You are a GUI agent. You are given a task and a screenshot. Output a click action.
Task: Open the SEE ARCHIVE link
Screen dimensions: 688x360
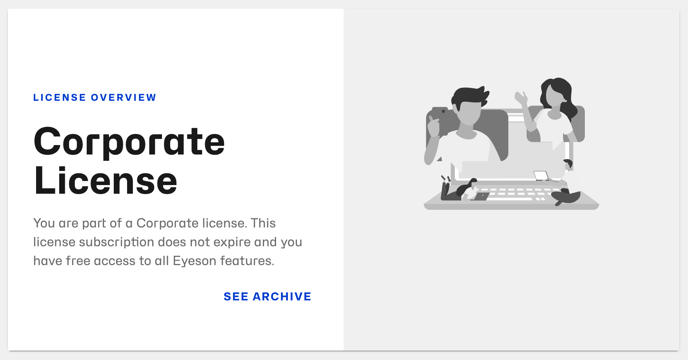pos(267,297)
